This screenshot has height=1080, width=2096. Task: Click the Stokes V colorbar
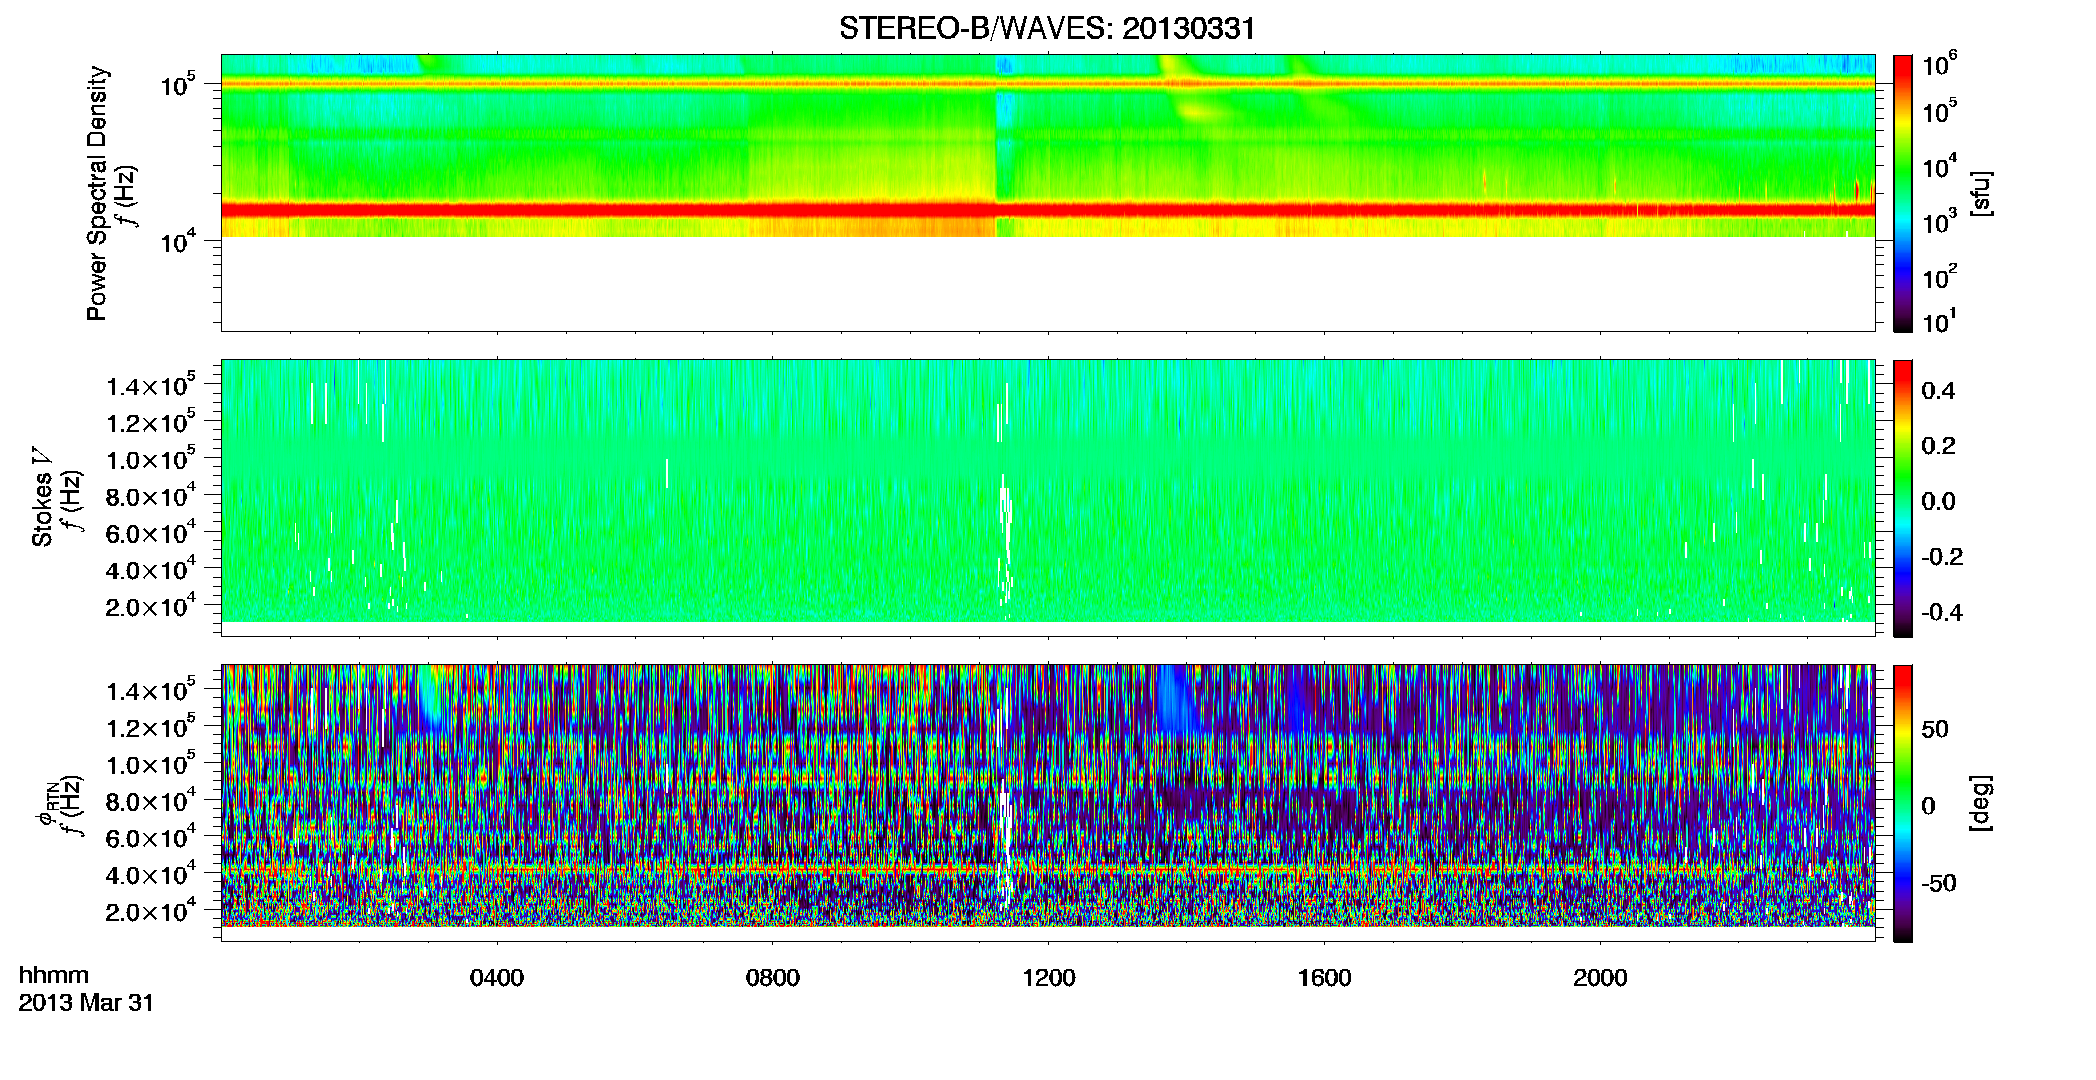click(x=1903, y=498)
